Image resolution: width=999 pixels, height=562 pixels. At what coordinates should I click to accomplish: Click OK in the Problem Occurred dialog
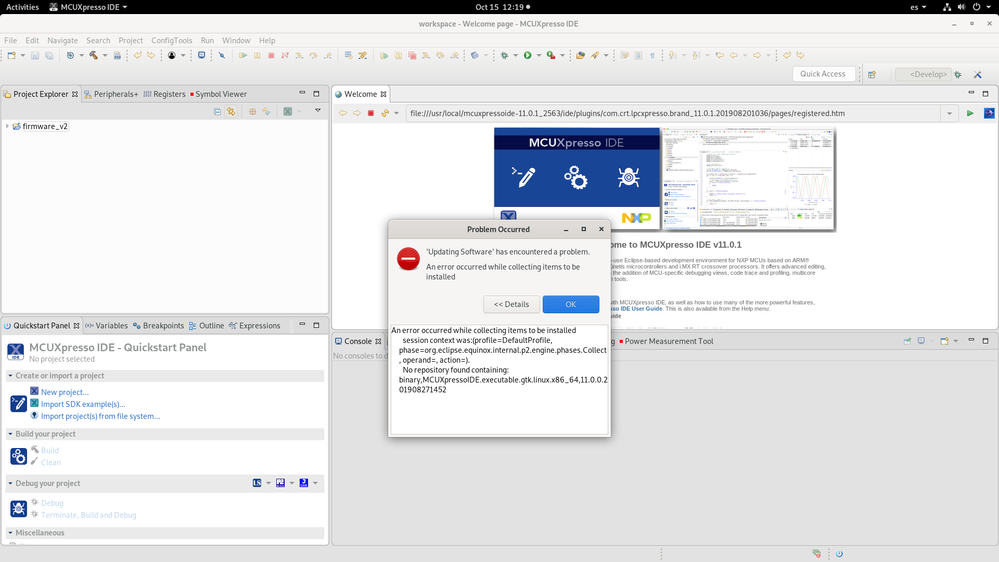571,304
